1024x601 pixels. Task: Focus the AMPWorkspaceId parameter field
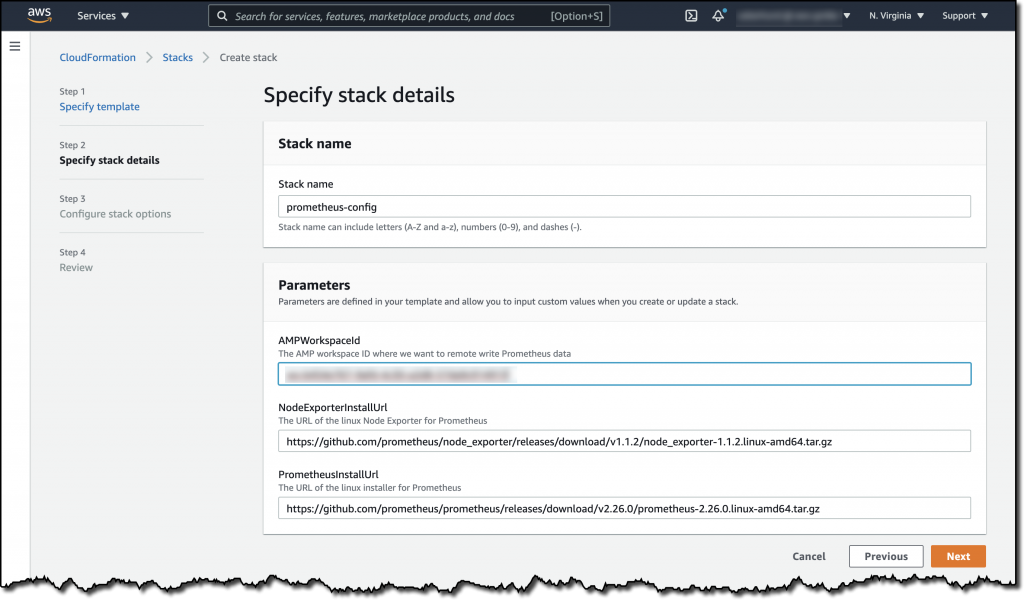623,373
